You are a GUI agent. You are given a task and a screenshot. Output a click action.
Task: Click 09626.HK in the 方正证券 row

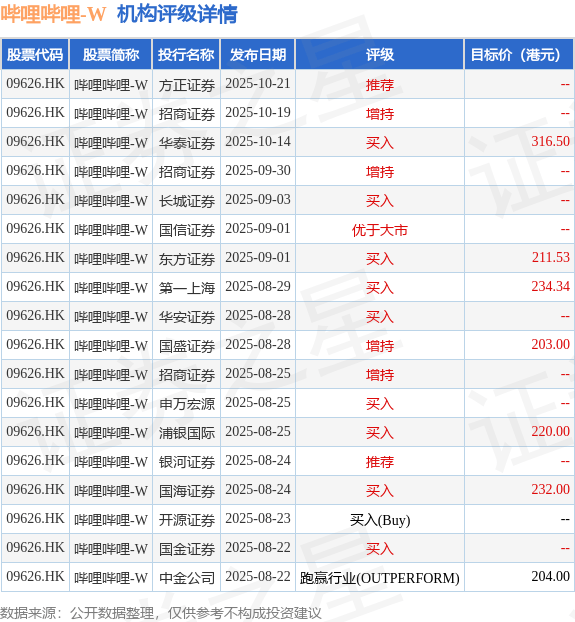35,84
